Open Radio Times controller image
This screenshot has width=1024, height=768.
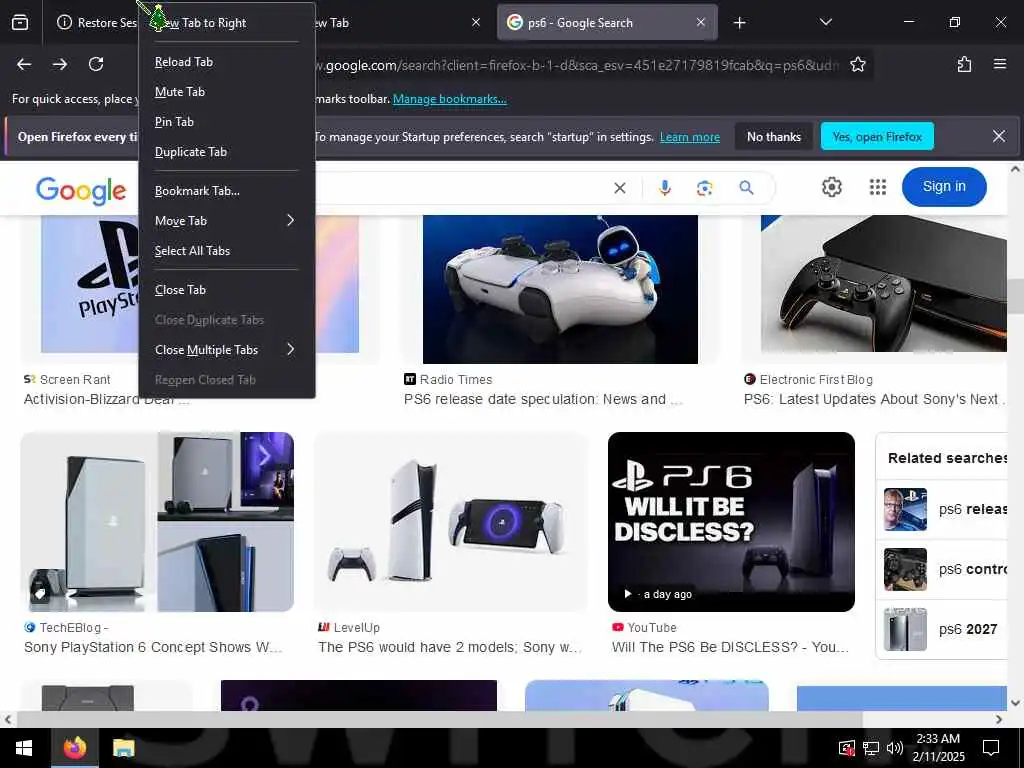coord(560,289)
